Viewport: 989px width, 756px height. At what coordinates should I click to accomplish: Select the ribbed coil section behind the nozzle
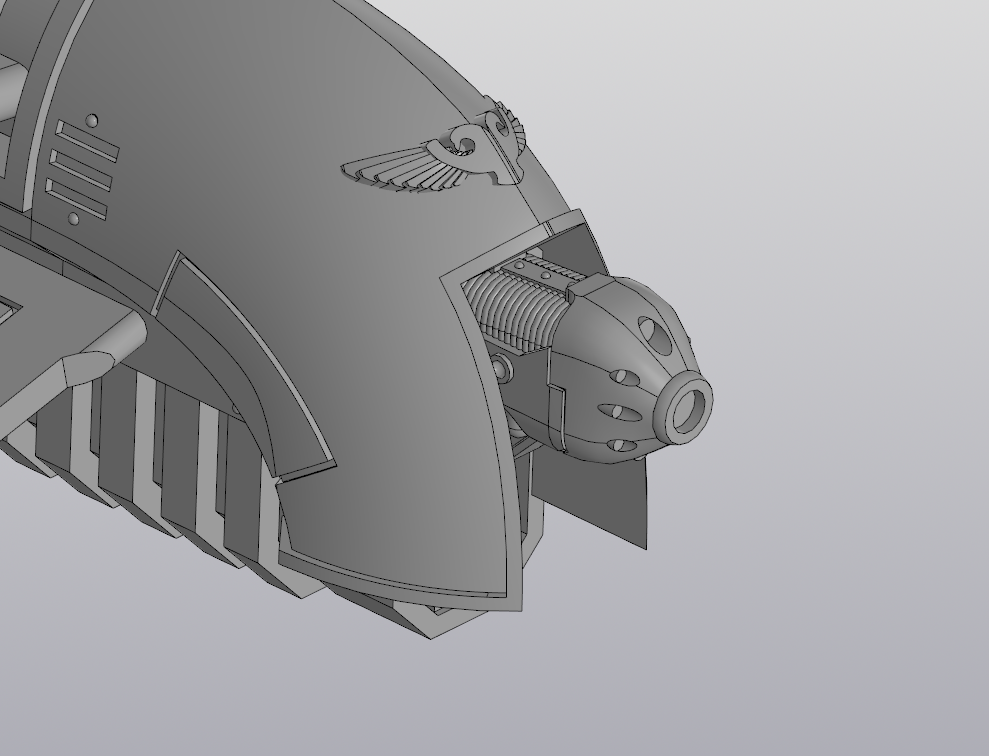point(505,306)
